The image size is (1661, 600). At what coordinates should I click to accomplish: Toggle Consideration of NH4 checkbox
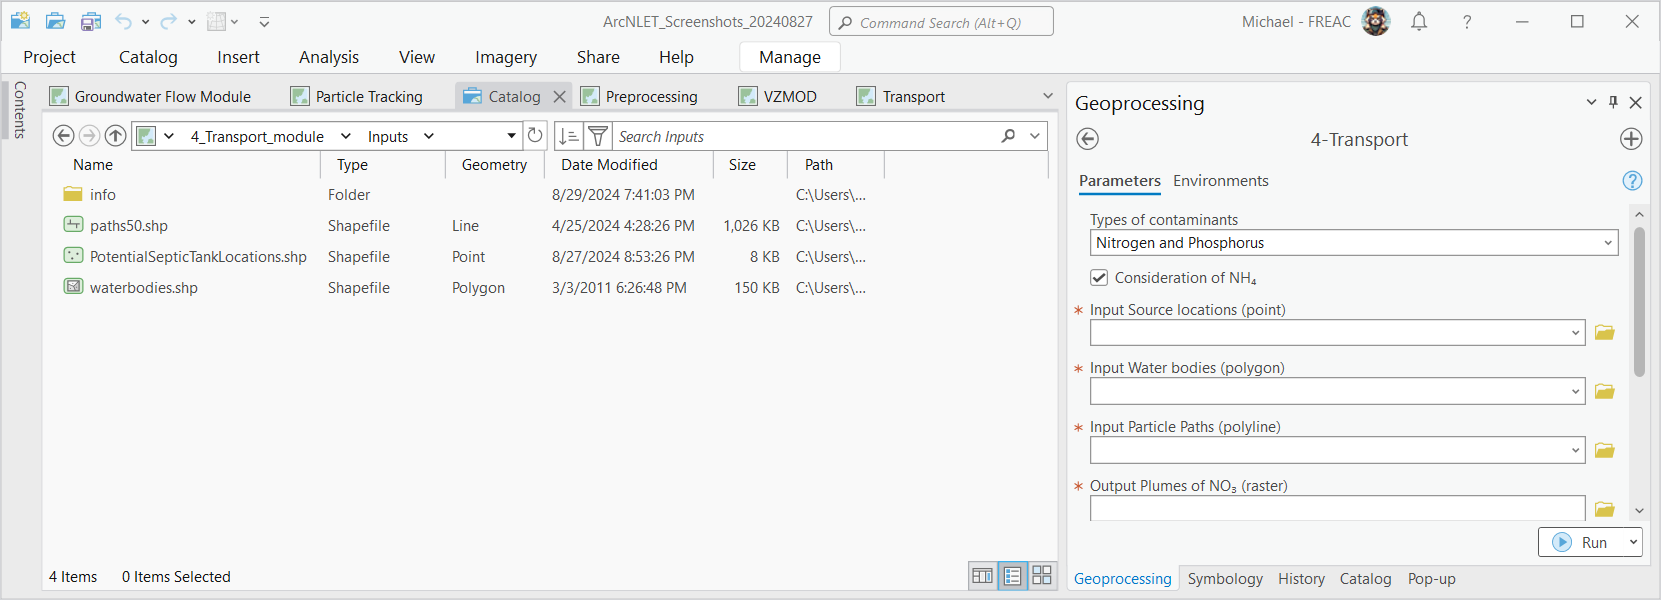[x=1099, y=278]
